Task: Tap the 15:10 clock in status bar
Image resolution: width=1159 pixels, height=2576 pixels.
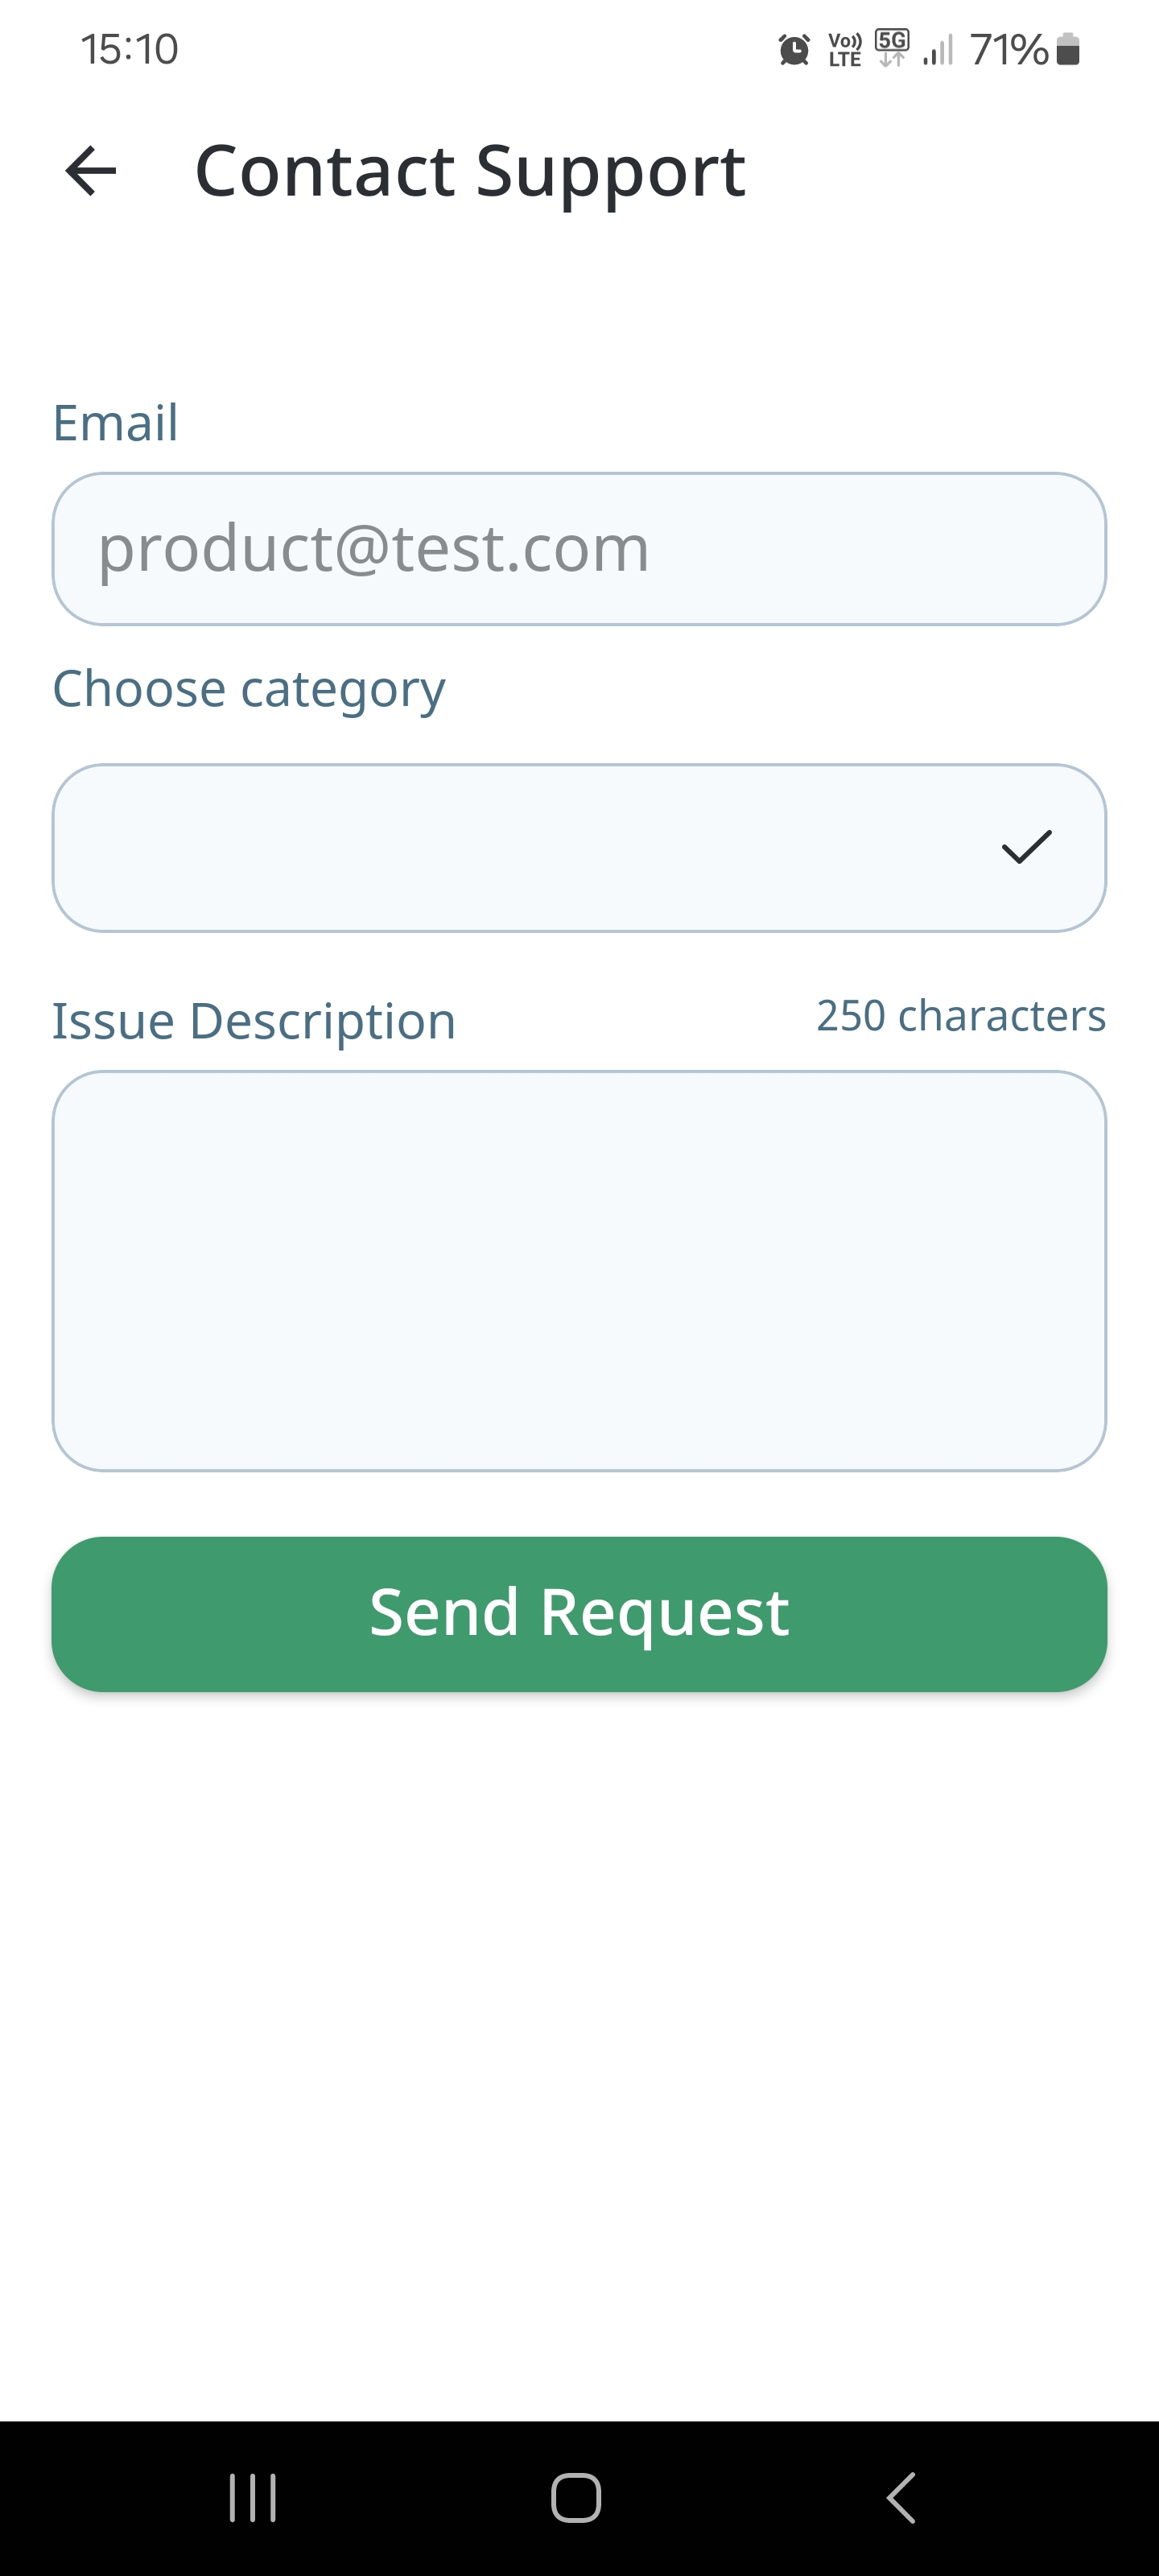Action: click(x=130, y=49)
